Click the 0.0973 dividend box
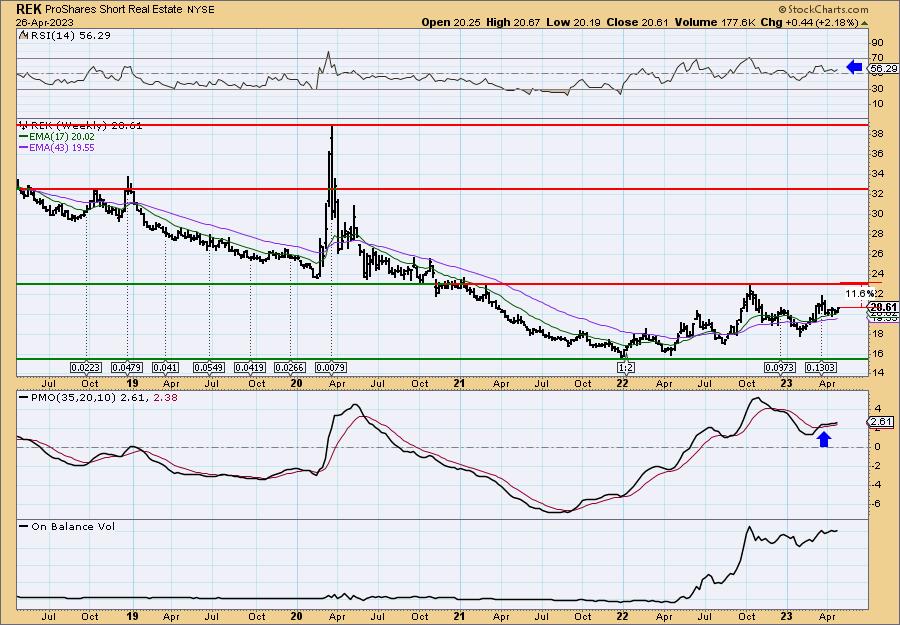The height and width of the screenshot is (625, 900). 780,367
